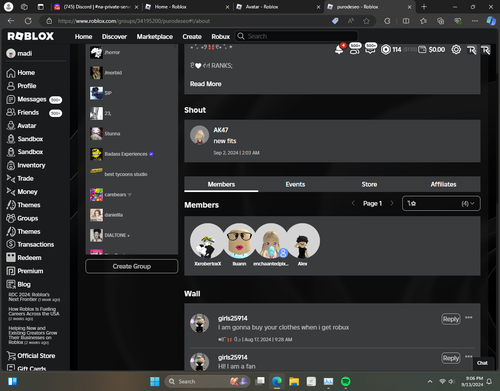Switch to the Discord browser tab
The image size is (500, 391).
(96, 7)
